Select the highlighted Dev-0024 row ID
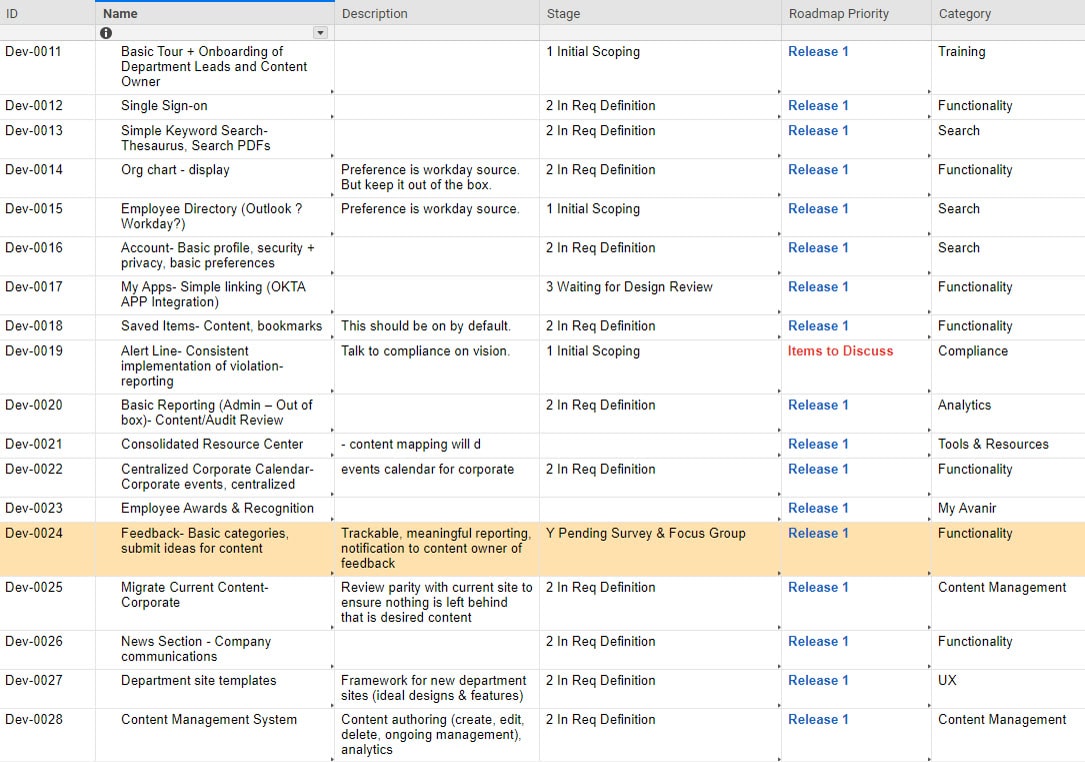Viewport: 1085px width, 762px height. coord(33,533)
